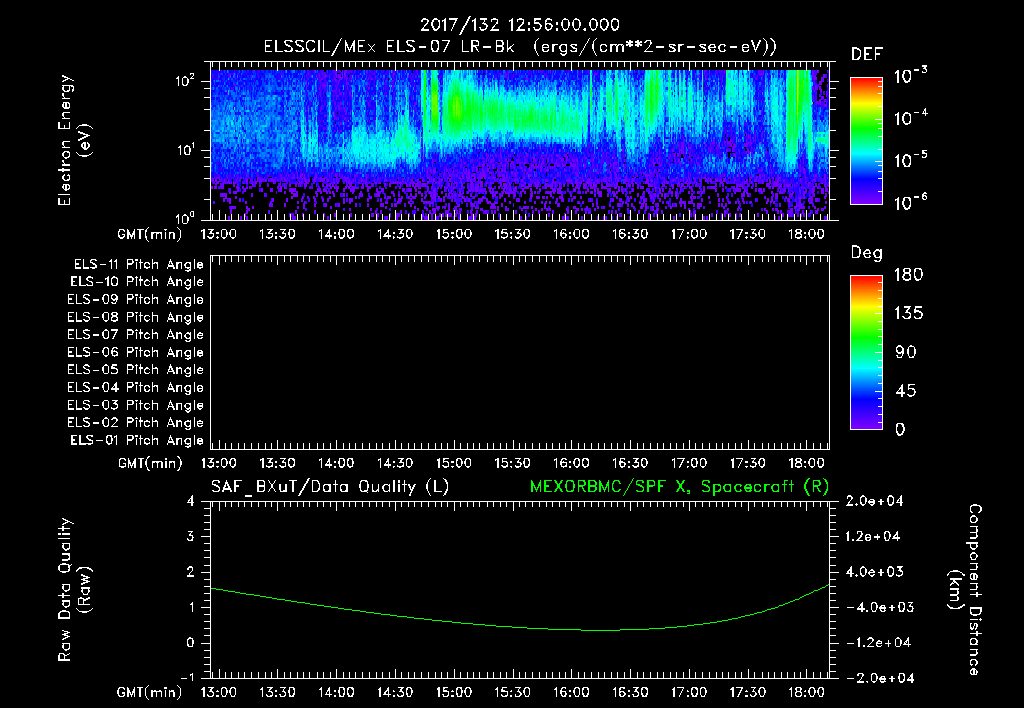Click 15:30 under the pitch angle panel
1024x708 pixels.
(512, 463)
